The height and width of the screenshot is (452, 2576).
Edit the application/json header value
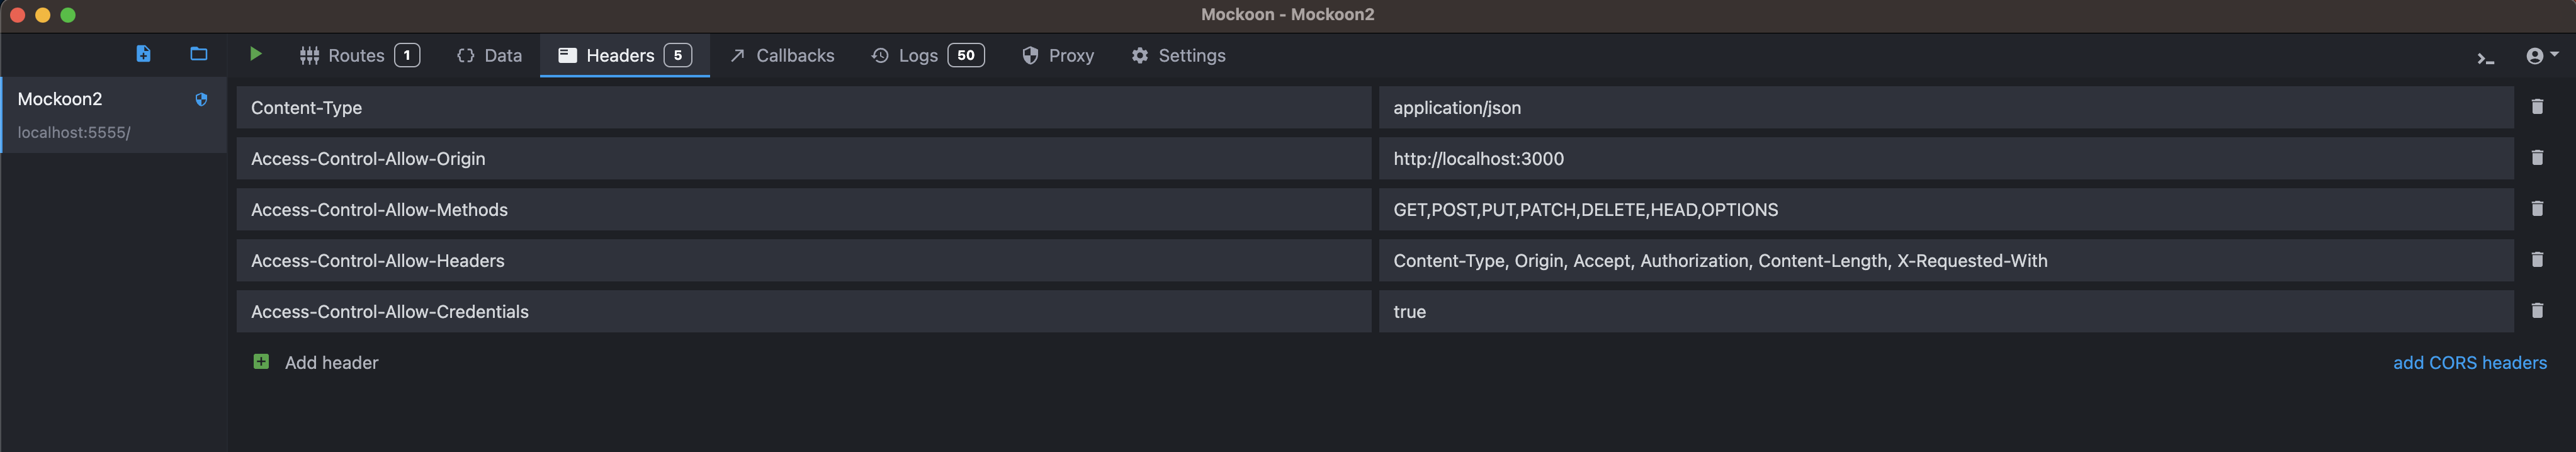click(x=1946, y=107)
